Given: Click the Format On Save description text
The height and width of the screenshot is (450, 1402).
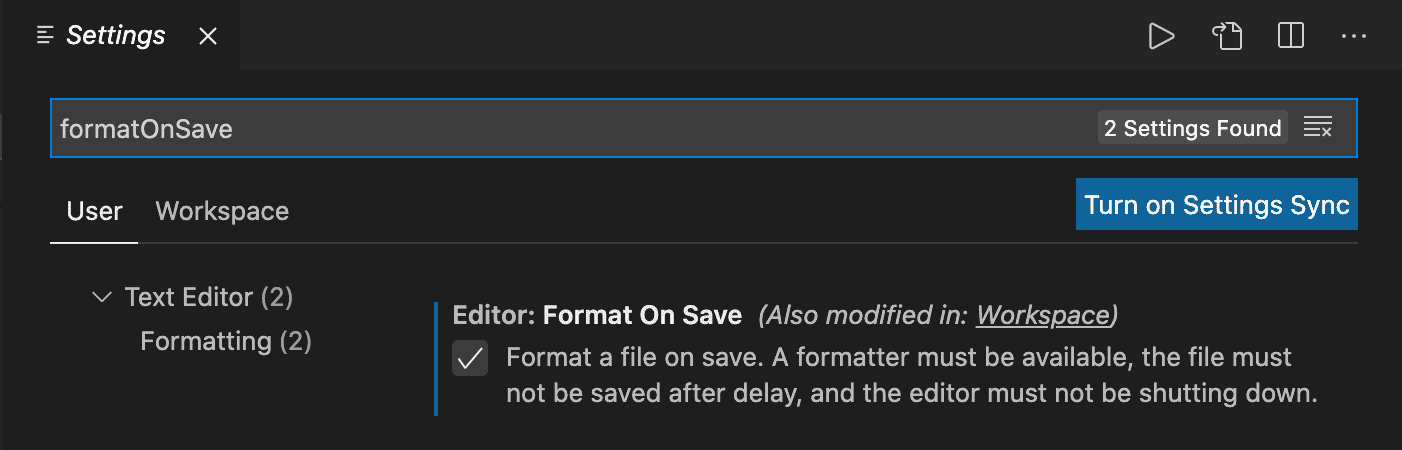Looking at the screenshot, I should (x=912, y=375).
